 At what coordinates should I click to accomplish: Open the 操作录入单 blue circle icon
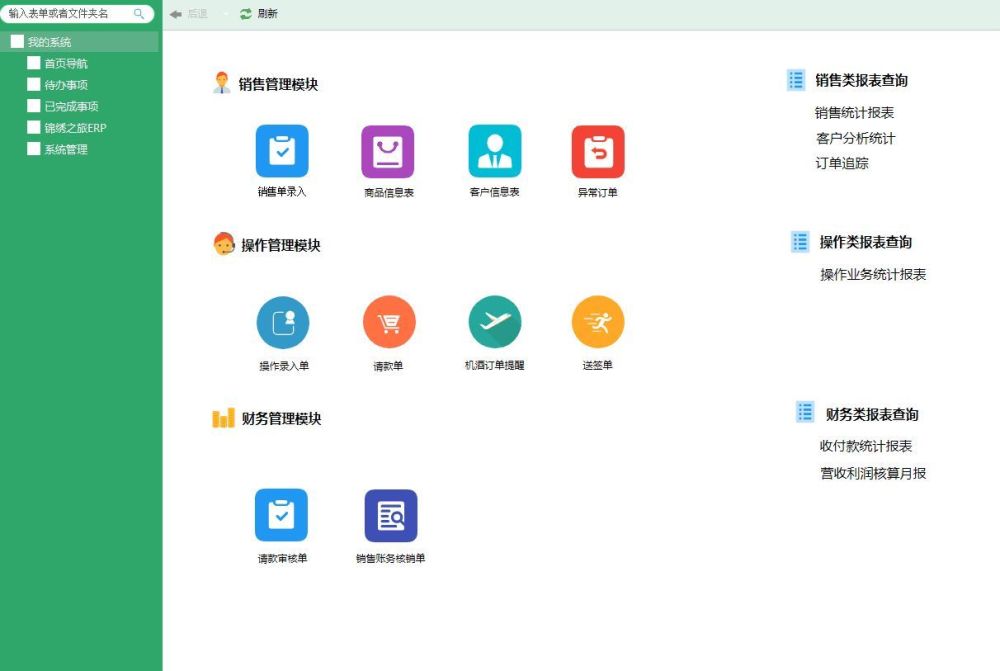(283, 323)
